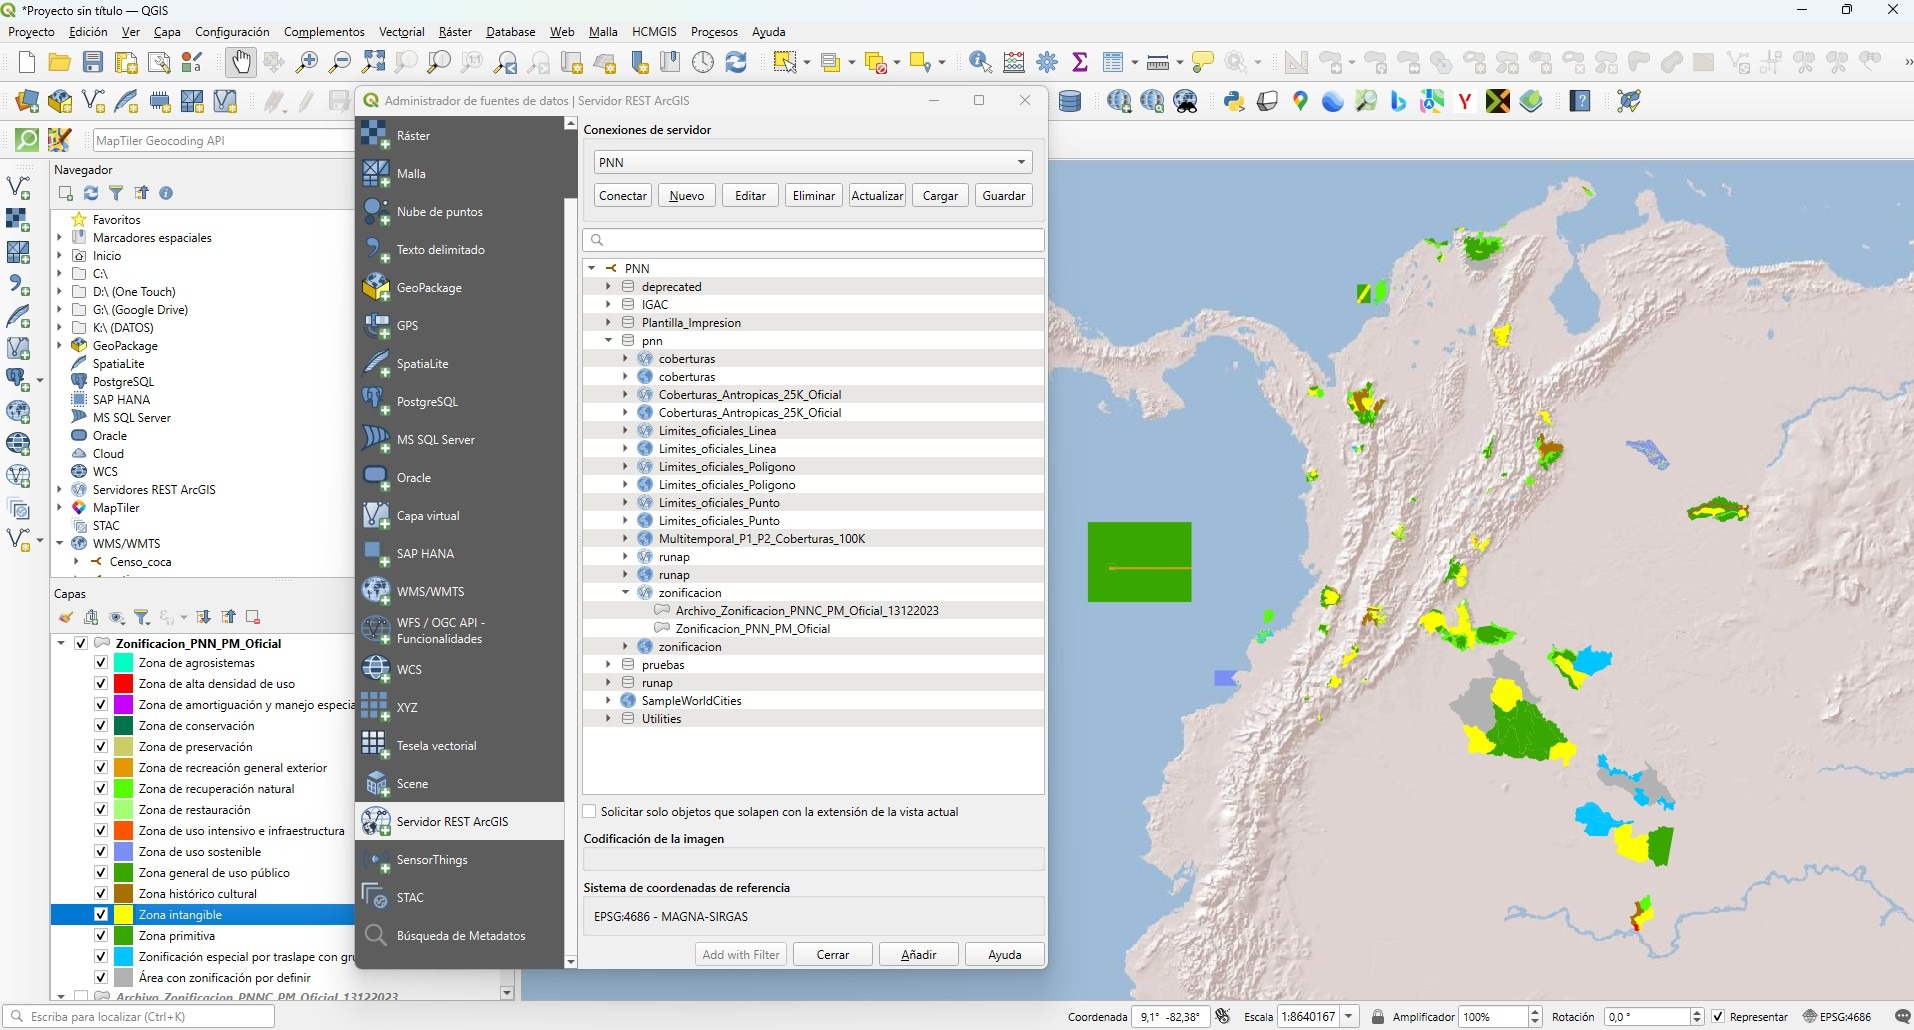Uncheck the Zona de alta densidad de uso checkbox
The height and width of the screenshot is (1030, 1914).
pyautogui.click(x=101, y=684)
